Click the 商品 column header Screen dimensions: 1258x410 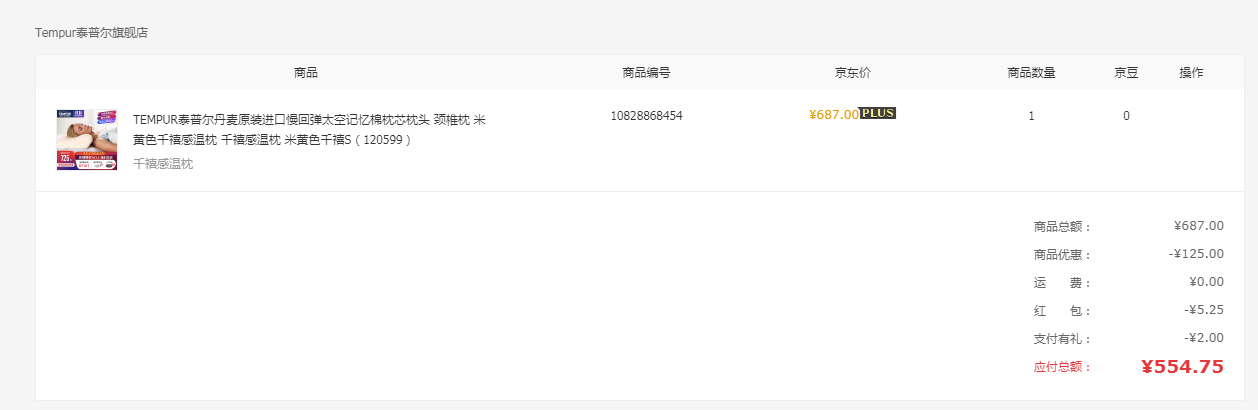pyautogui.click(x=306, y=73)
